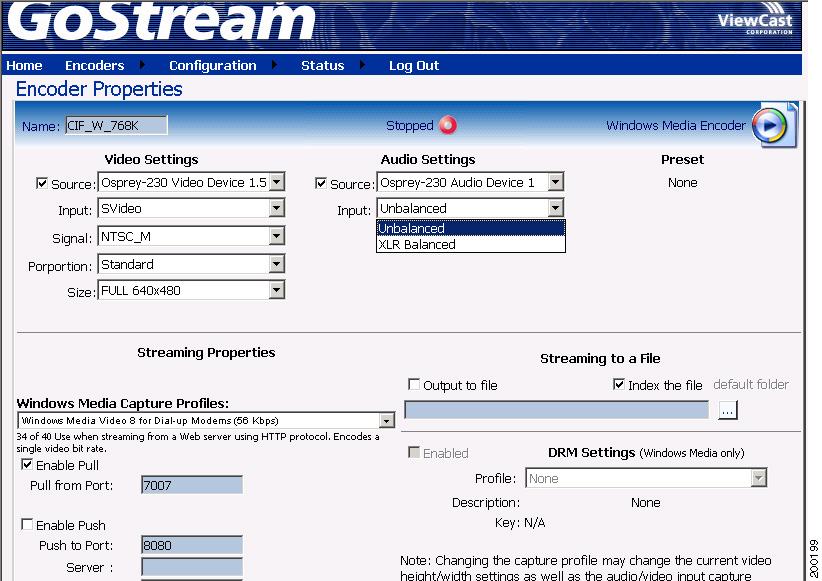Enable the Output to file checkbox

414,384
